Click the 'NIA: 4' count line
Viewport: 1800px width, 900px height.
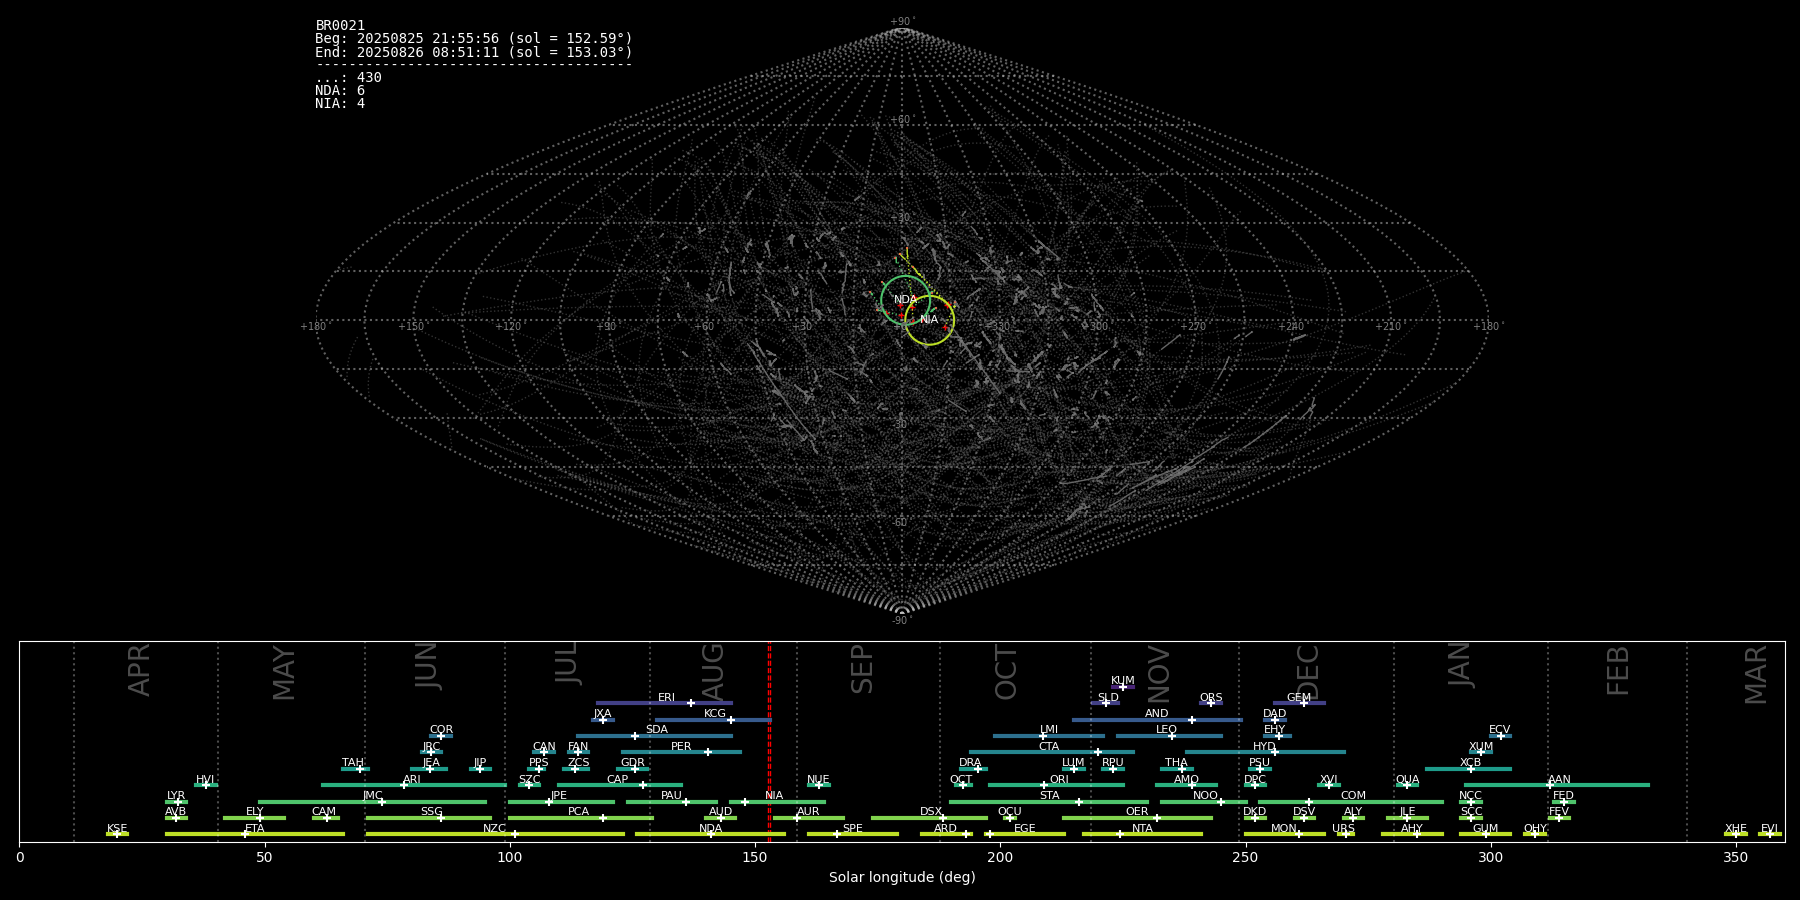click(340, 104)
